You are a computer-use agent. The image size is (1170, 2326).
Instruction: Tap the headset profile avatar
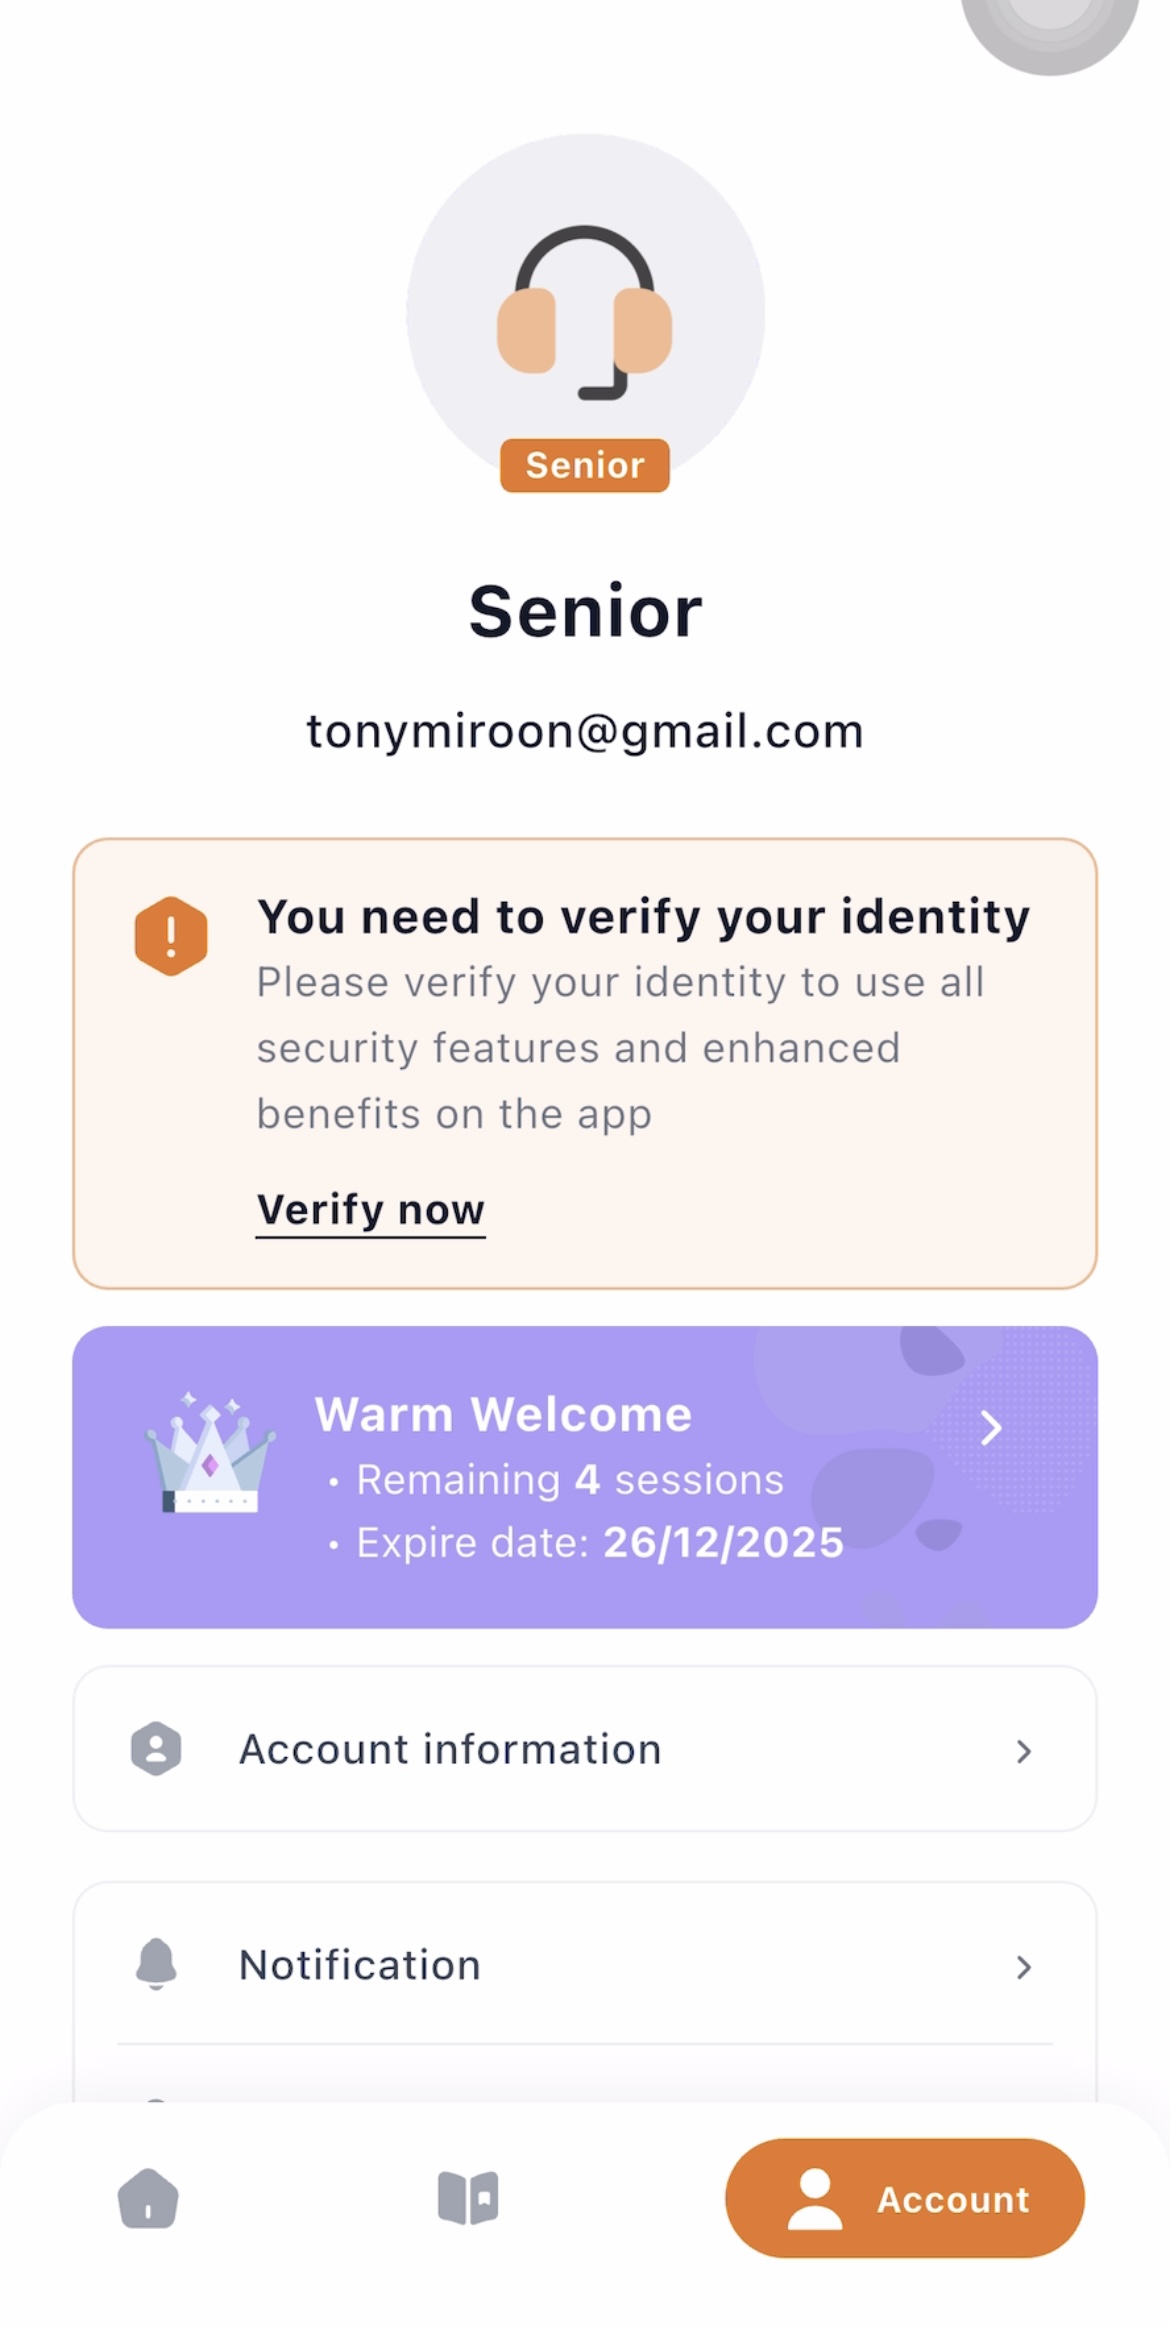point(585,312)
